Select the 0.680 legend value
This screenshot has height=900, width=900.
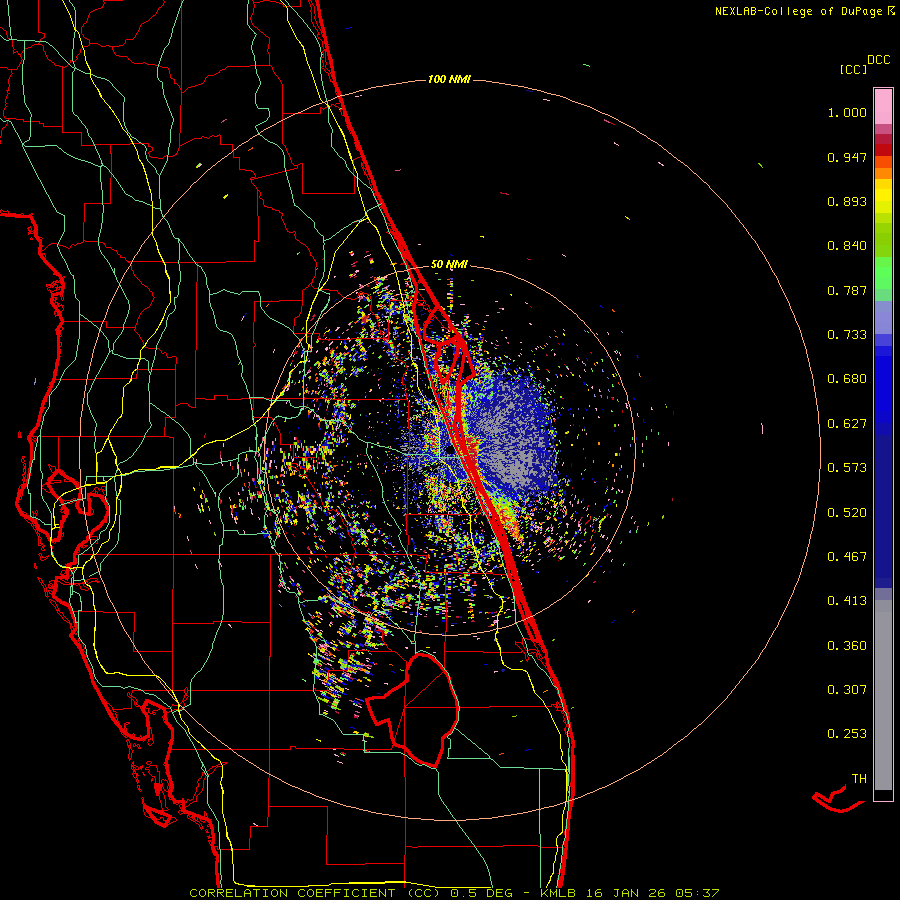point(847,379)
